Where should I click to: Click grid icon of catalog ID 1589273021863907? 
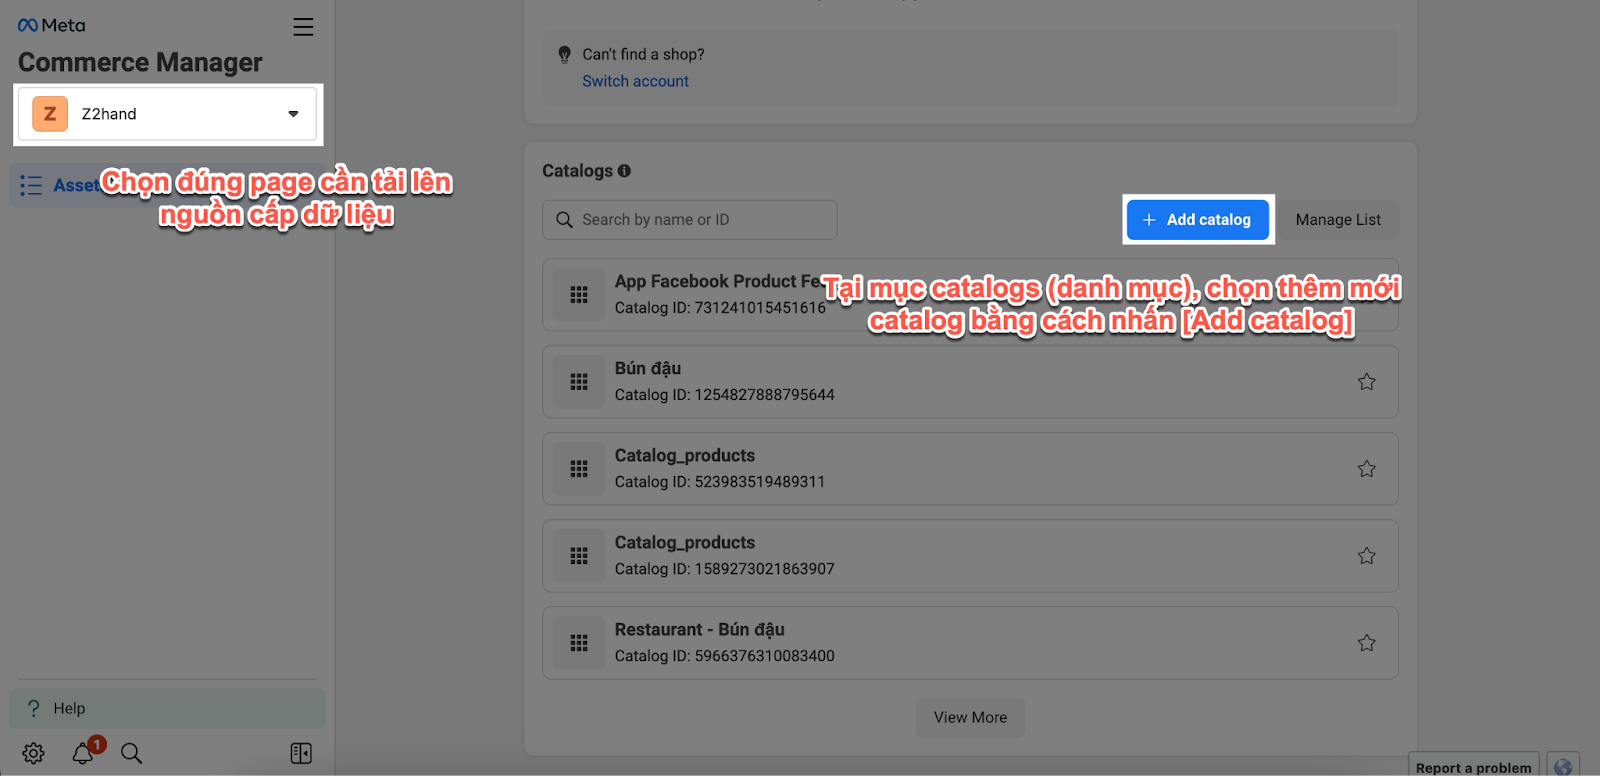[579, 556]
